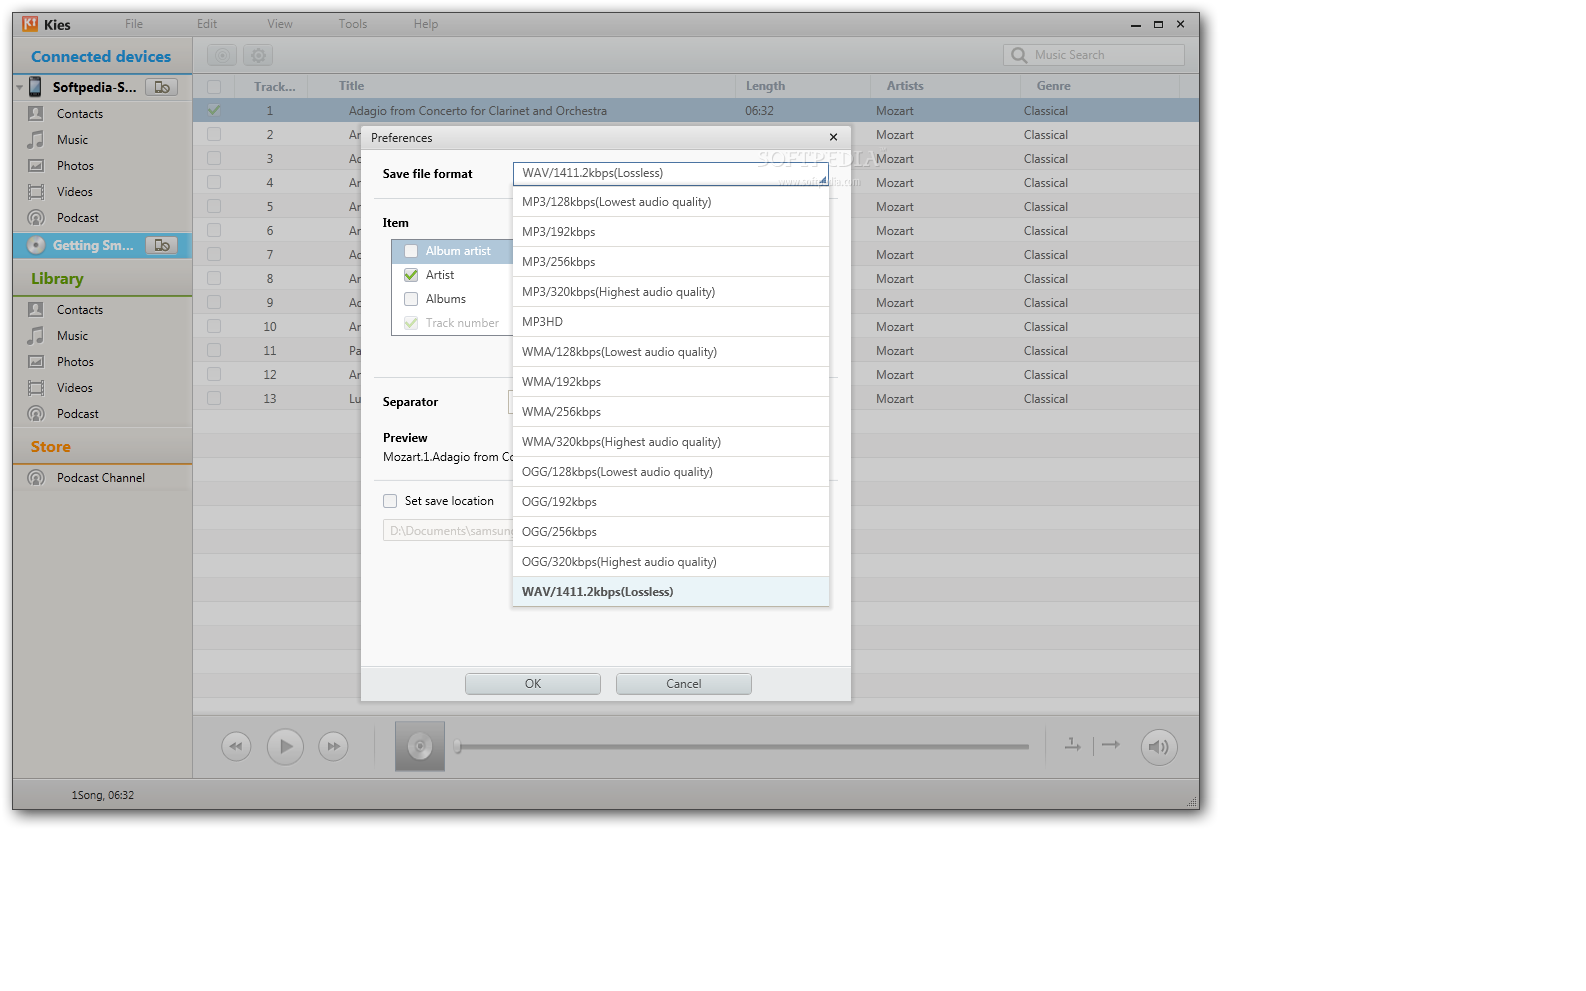Open the Tools menu
The width and height of the screenshot is (1586, 991).
pos(353,24)
